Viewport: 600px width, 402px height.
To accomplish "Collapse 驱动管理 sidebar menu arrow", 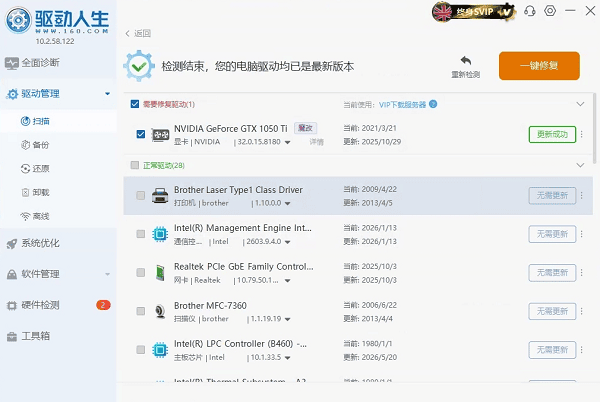I will (108, 94).
